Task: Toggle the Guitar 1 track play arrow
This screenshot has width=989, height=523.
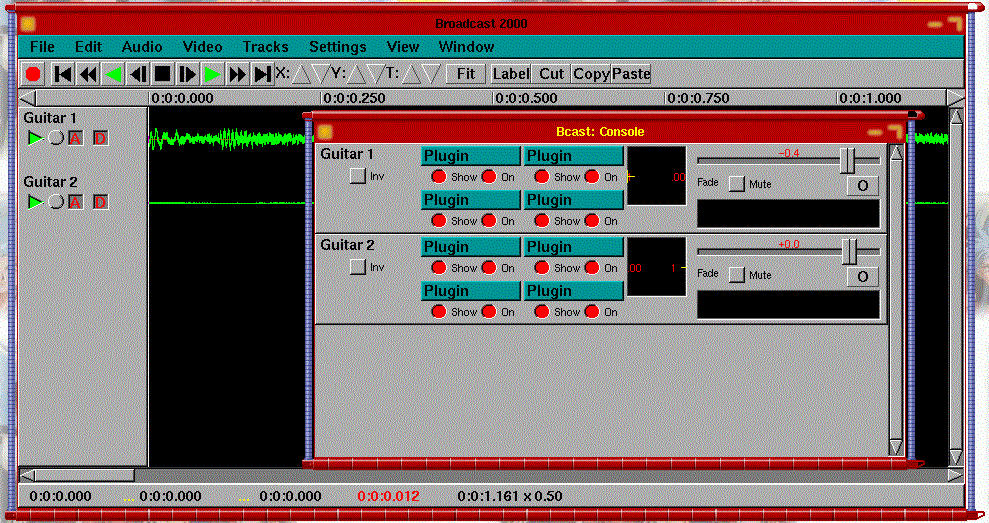Action: [x=35, y=138]
